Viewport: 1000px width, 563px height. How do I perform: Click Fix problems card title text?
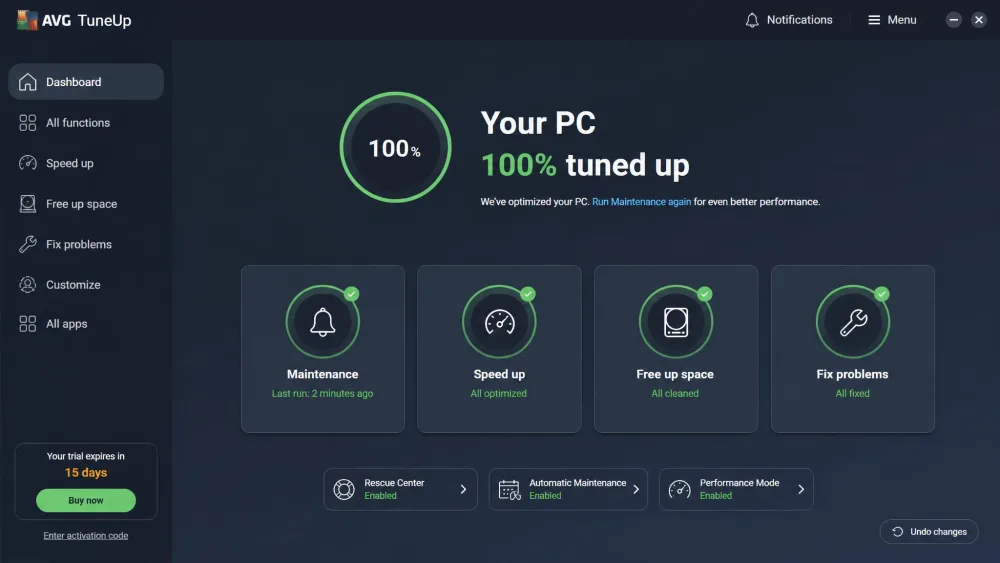(x=852, y=374)
